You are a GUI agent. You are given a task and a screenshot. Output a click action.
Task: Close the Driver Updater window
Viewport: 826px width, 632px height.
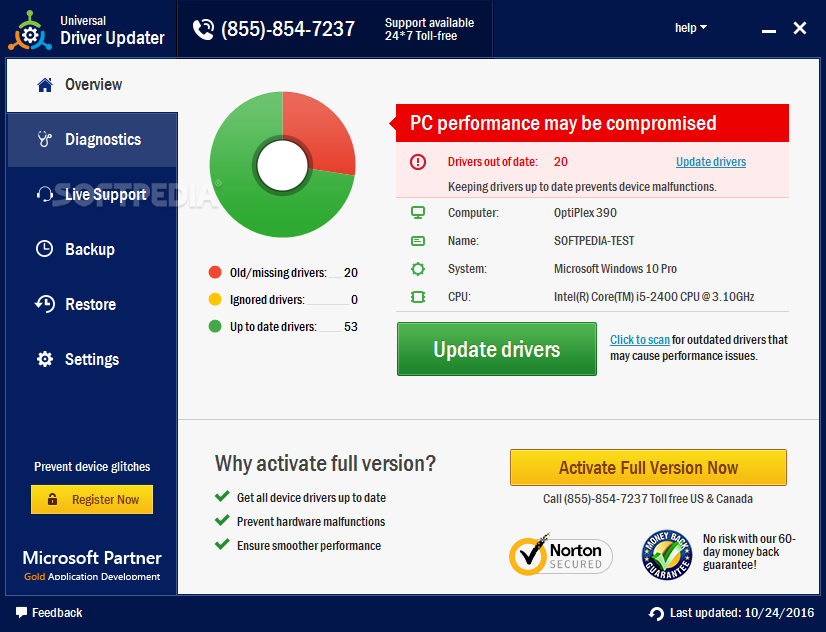click(x=800, y=28)
